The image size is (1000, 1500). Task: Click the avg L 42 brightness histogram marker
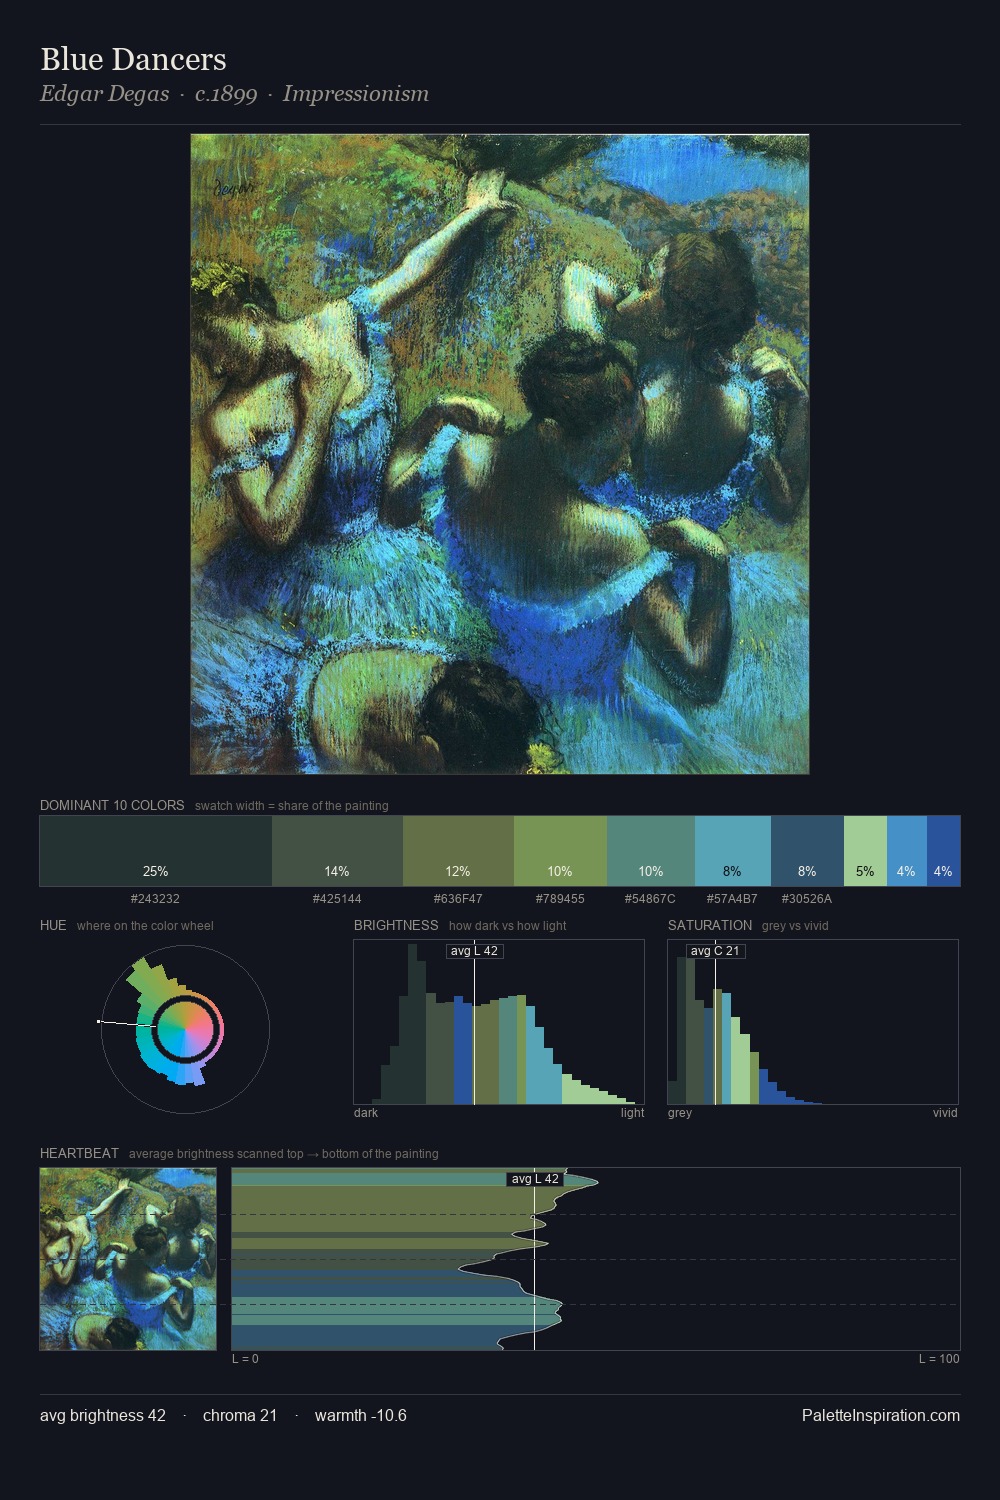click(x=475, y=951)
